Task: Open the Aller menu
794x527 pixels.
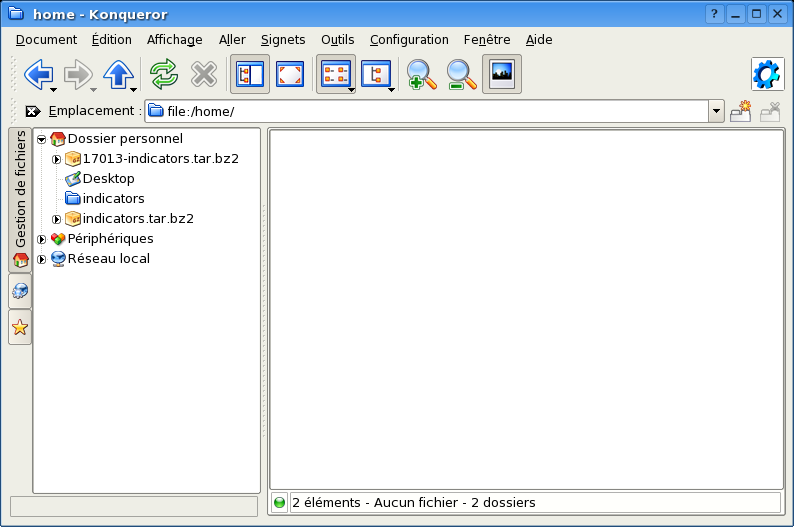Action: (232, 39)
